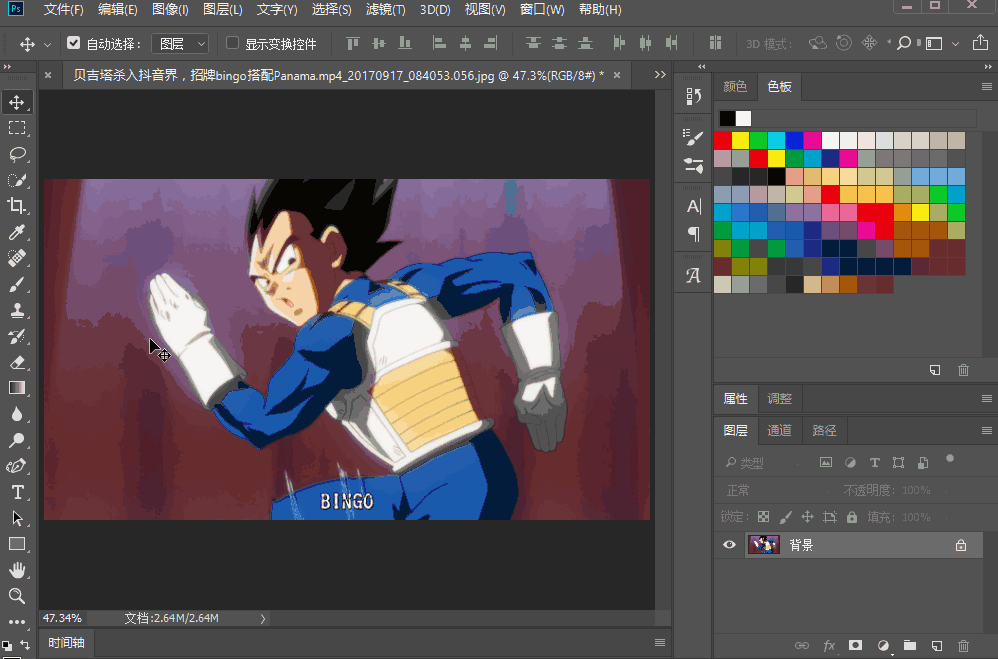This screenshot has width=998, height=659.
Task: Add a layer mask to the layer
Action: pyautogui.click(x=855, y=646)
